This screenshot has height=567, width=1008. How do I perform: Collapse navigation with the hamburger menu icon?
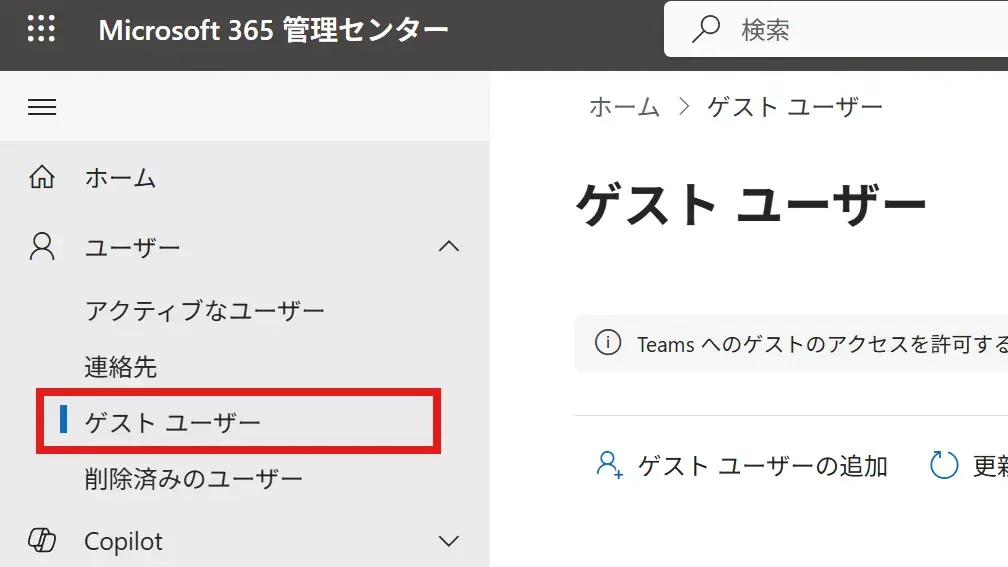[42, 107]
